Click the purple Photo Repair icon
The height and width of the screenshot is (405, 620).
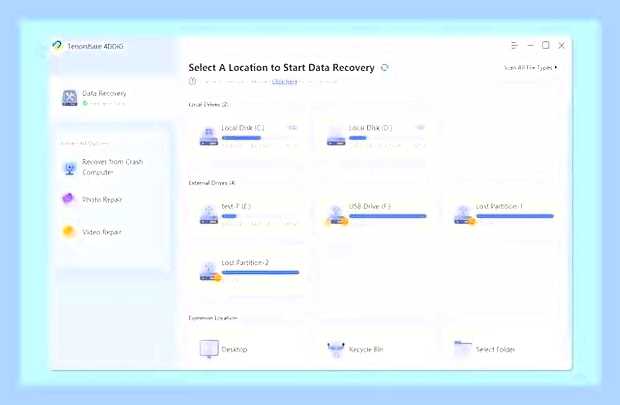68,199
